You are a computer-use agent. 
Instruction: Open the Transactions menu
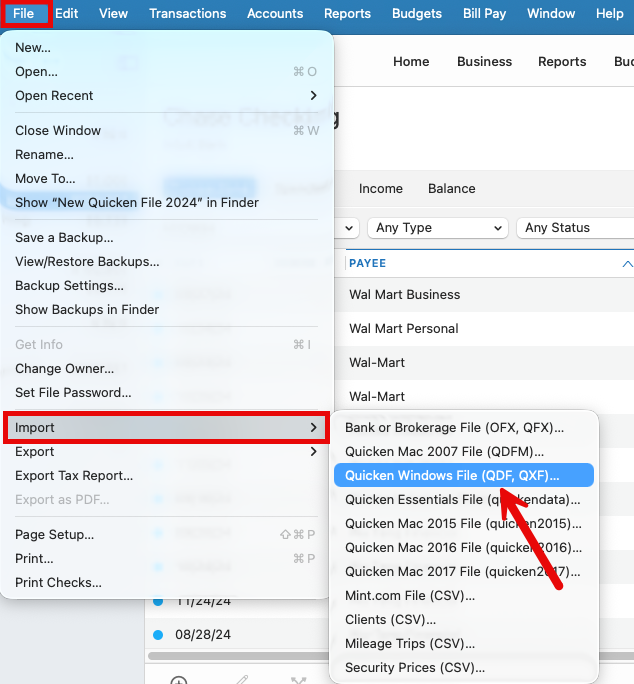(188, 14)
